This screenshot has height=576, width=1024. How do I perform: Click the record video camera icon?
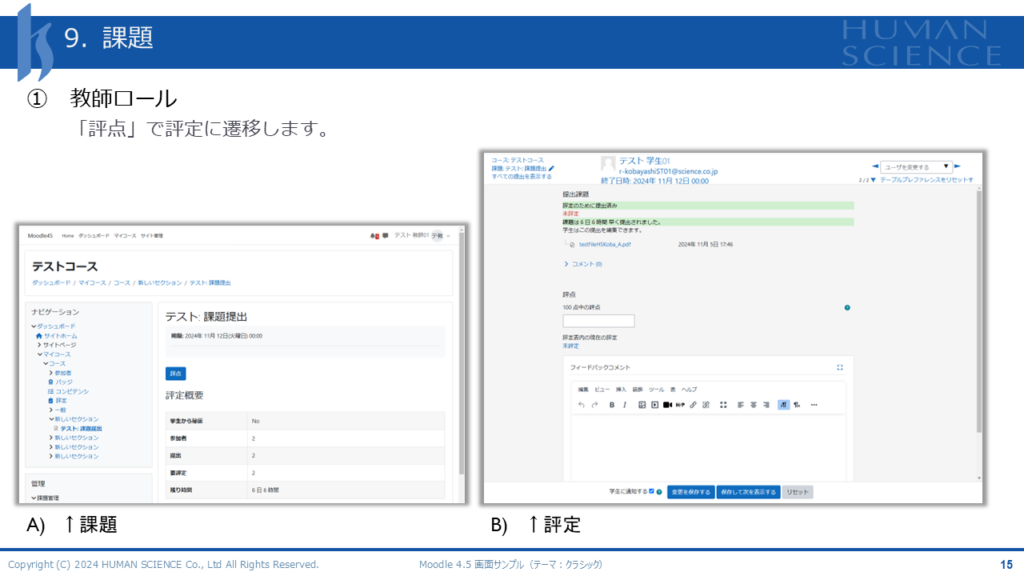(x=667, y=405)
